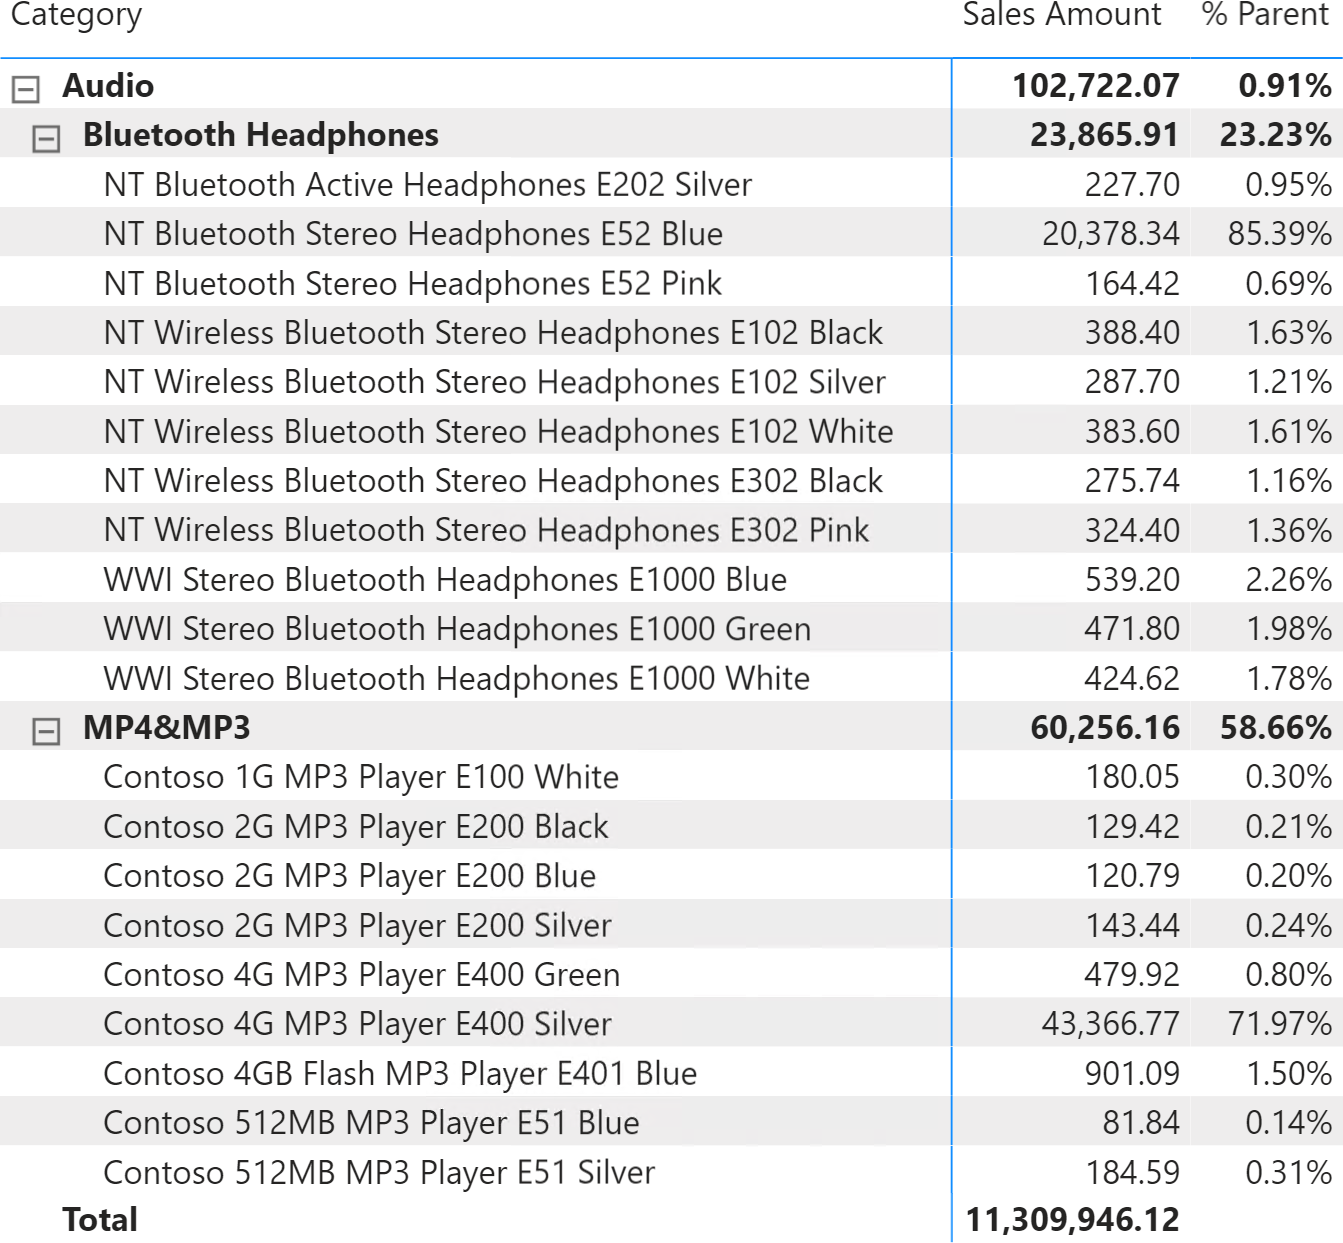Select Contoso 1G MP3 Player E100 White
The height and width of the screenshot is (1243, 1343).
(362, 777)
